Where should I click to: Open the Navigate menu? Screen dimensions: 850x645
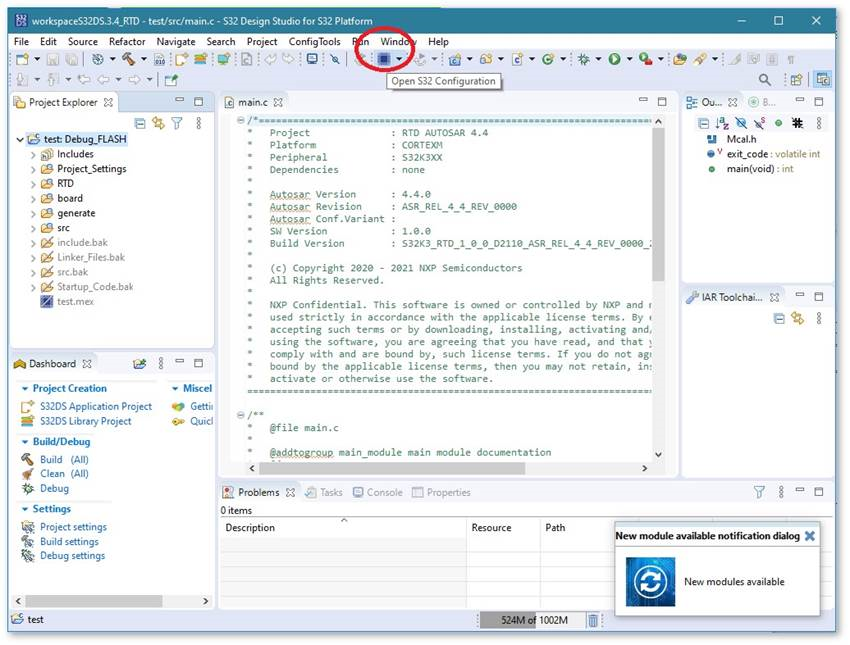point(176,42)
